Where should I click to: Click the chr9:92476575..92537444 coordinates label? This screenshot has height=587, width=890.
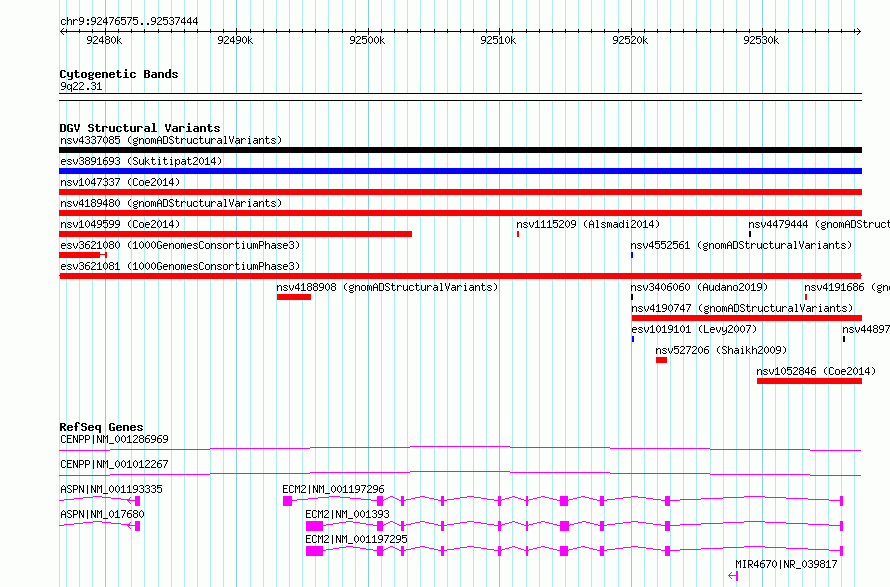point(129,22)
